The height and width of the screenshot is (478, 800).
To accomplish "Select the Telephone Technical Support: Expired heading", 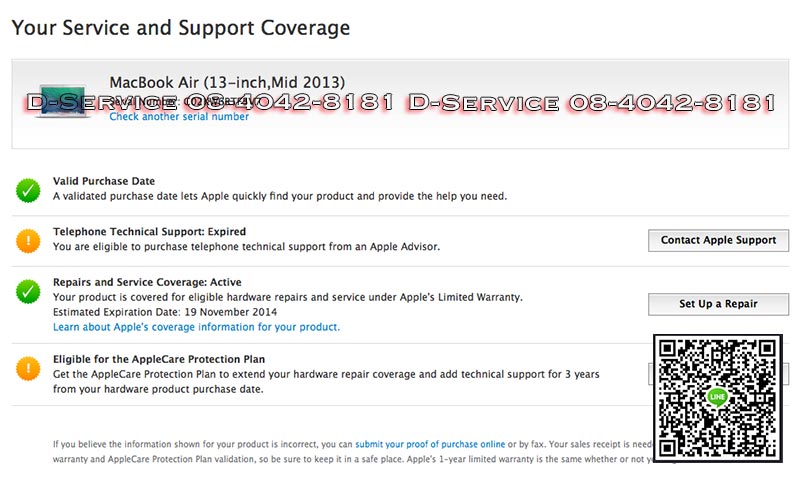I will pyautogui.click(x=149, y=232).
